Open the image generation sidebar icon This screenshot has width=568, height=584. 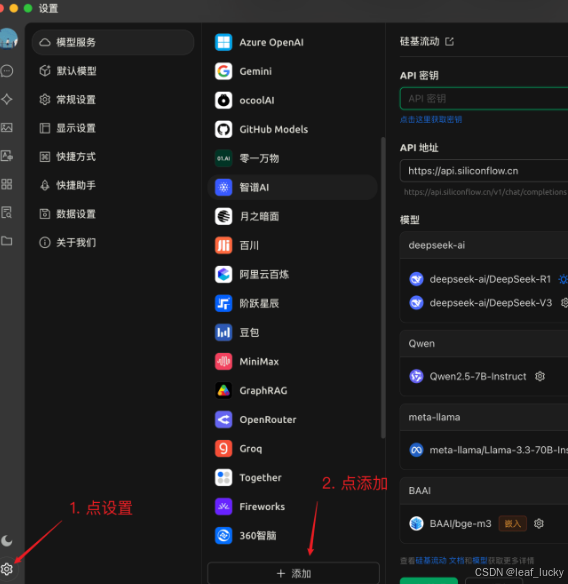7,128
